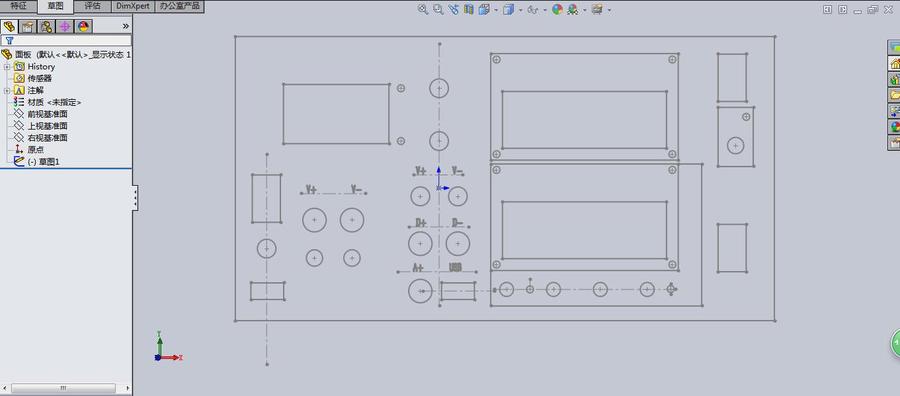
Task: Open the DimXpert tab
Action: tap(133, 6)
